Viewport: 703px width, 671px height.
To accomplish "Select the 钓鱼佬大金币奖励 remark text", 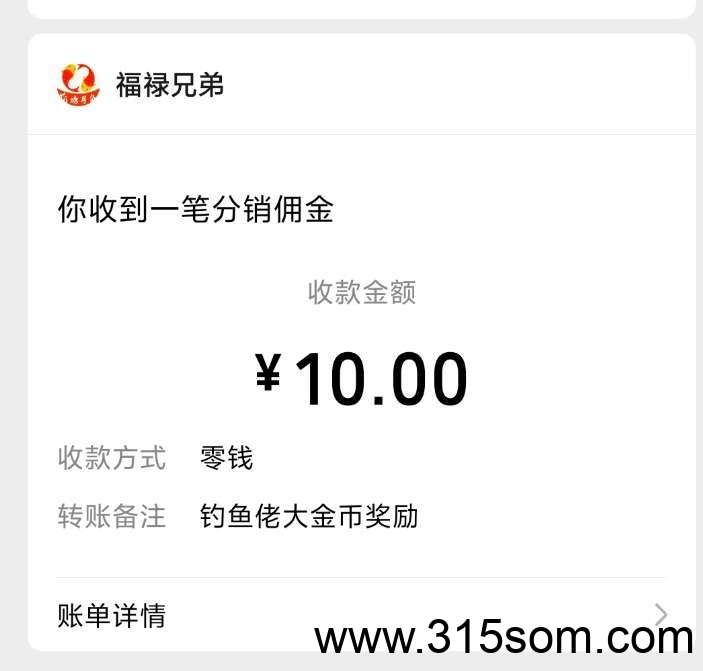I will coord(309,516).
